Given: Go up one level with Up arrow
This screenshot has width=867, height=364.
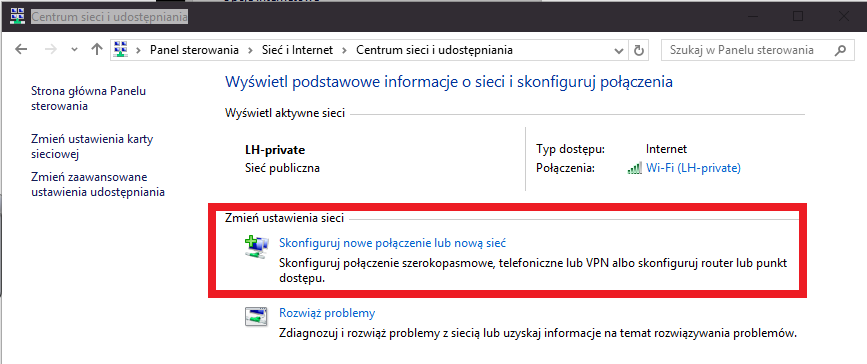Looking at the screenshot, I should tap(97, 50).
